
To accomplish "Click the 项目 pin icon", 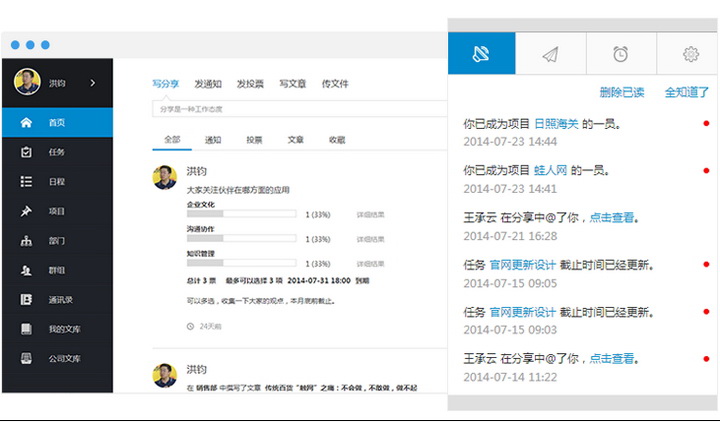I will coord(26,211).
